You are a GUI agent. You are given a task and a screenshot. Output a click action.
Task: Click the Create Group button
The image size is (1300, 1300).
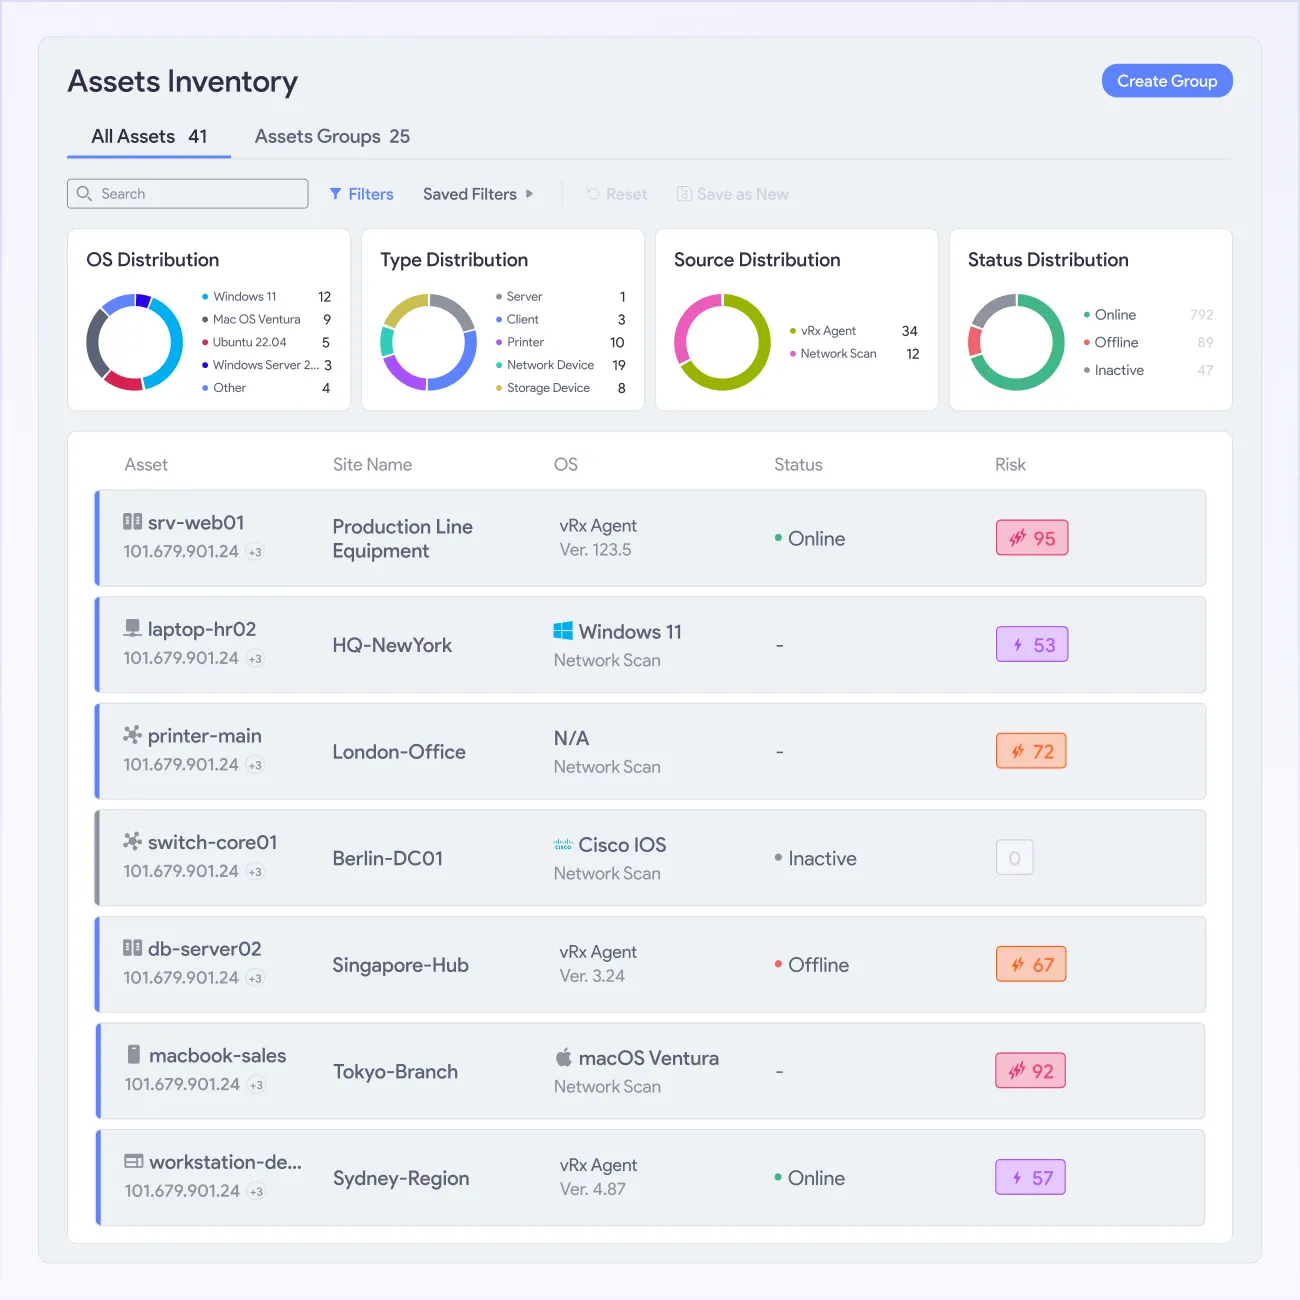point(1167,81)
